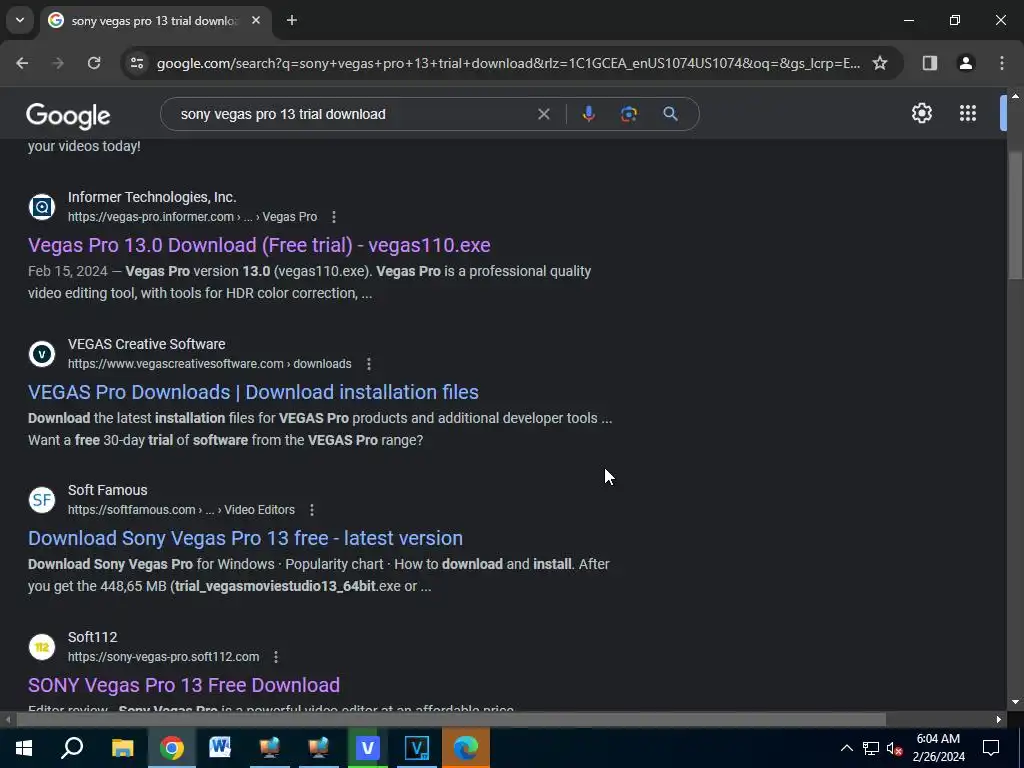This screenshot has width=1024, height=768.
Task: Open more options for Soft Famous result
Action: tap(312, 510)
